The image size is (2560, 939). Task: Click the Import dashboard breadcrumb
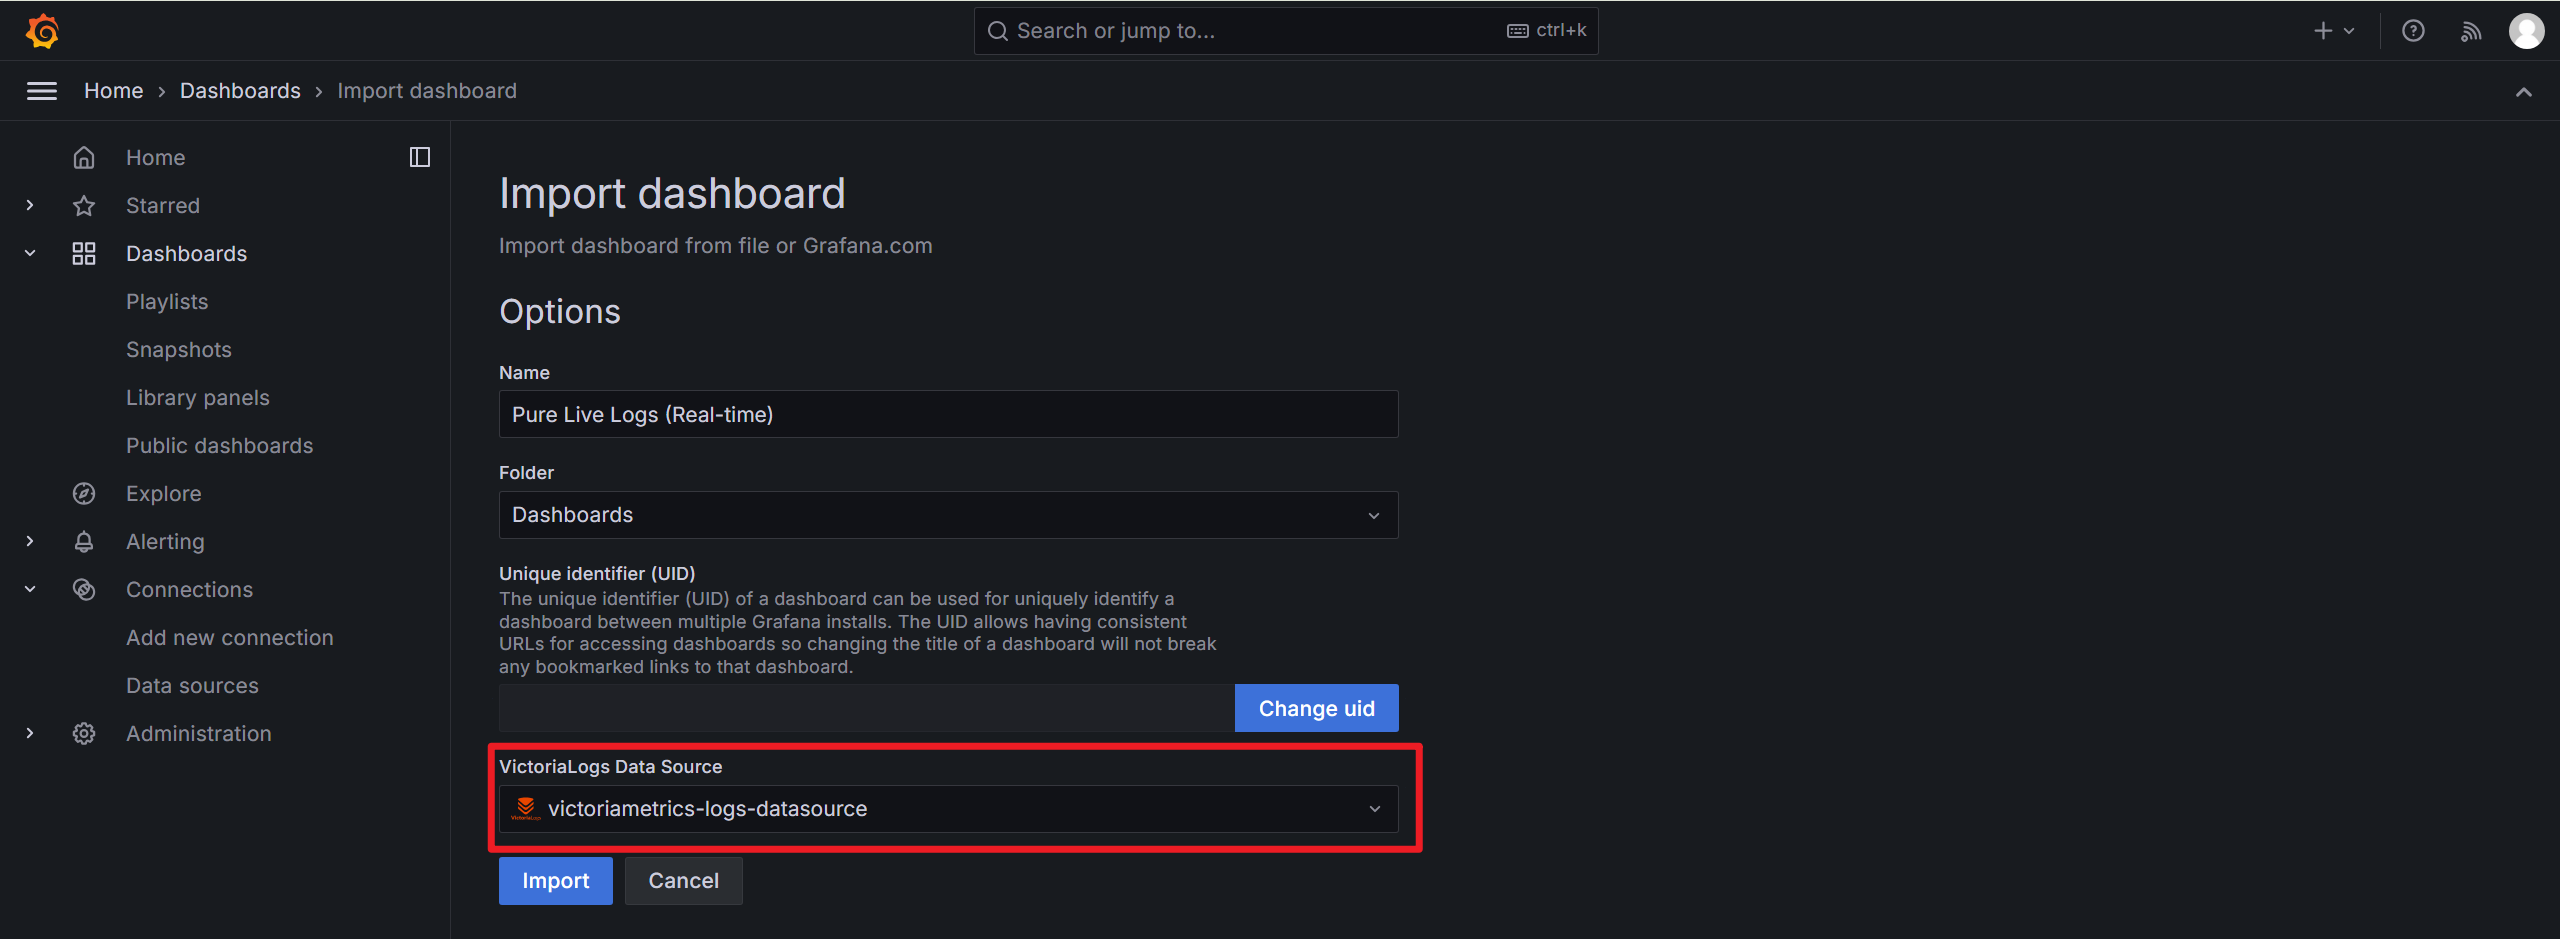click(x=427, y=91)
